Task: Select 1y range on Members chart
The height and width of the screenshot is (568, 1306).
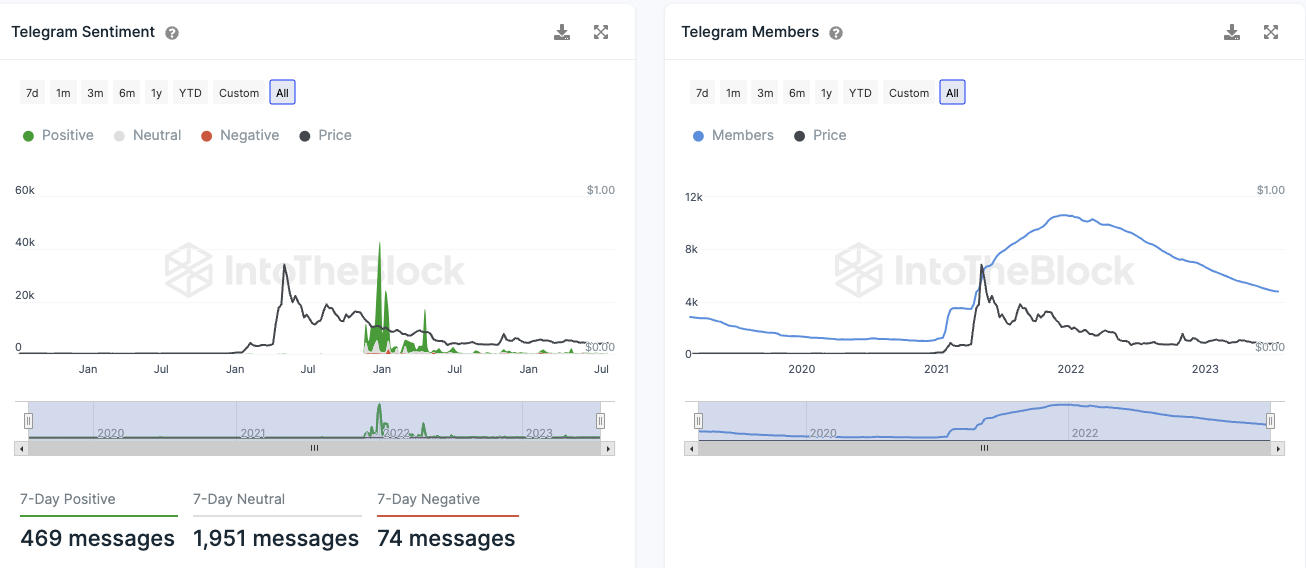Action: pos(826,93)
